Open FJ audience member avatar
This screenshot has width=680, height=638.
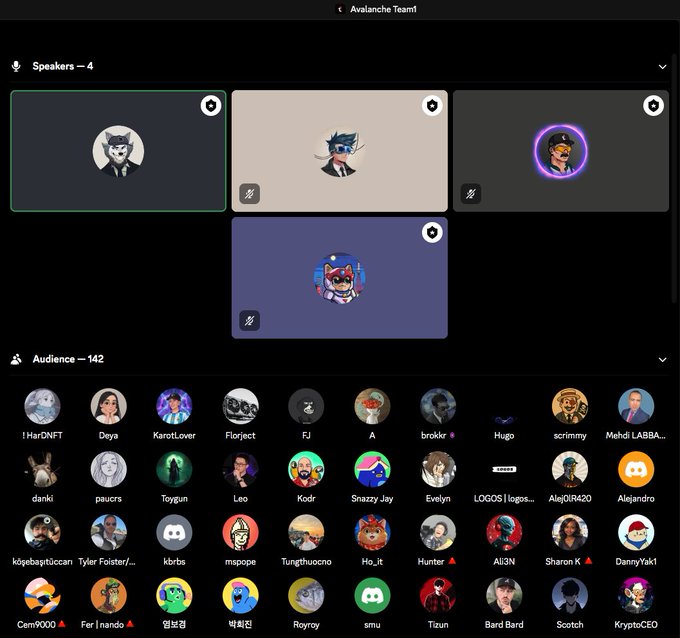tap(306, 406)
